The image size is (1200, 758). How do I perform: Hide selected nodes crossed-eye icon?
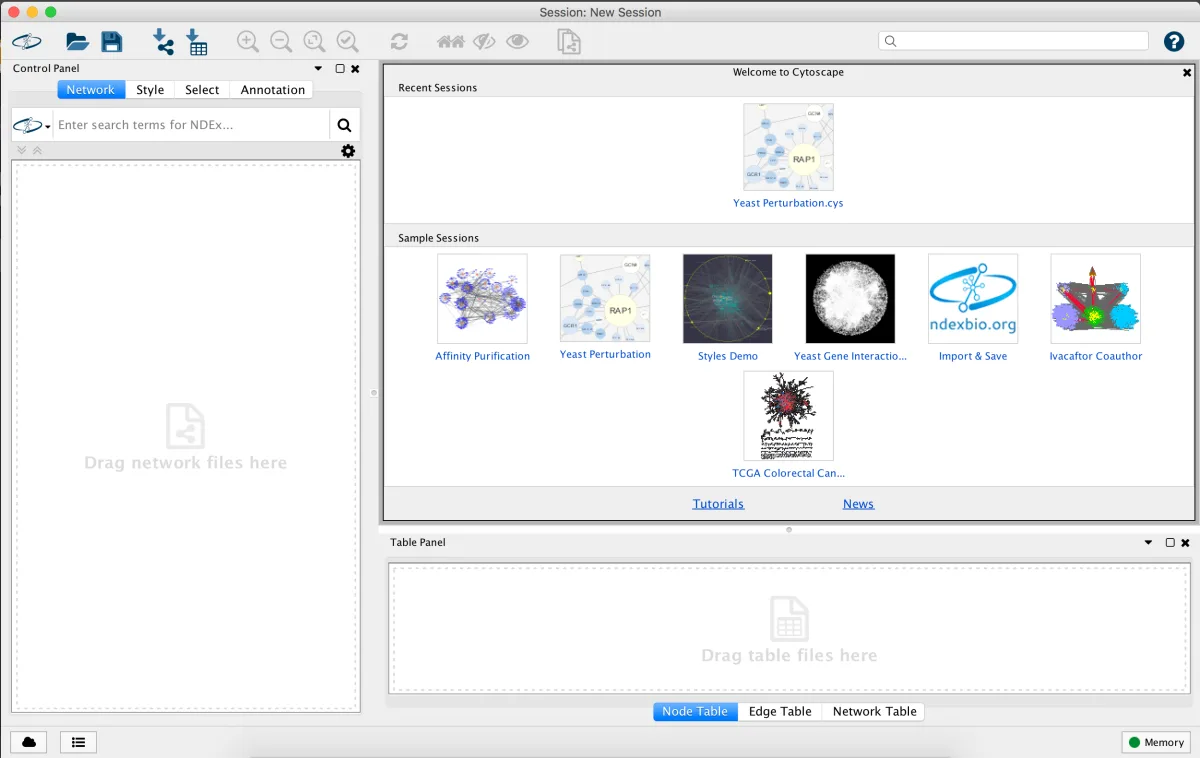(x=484, y=42)
